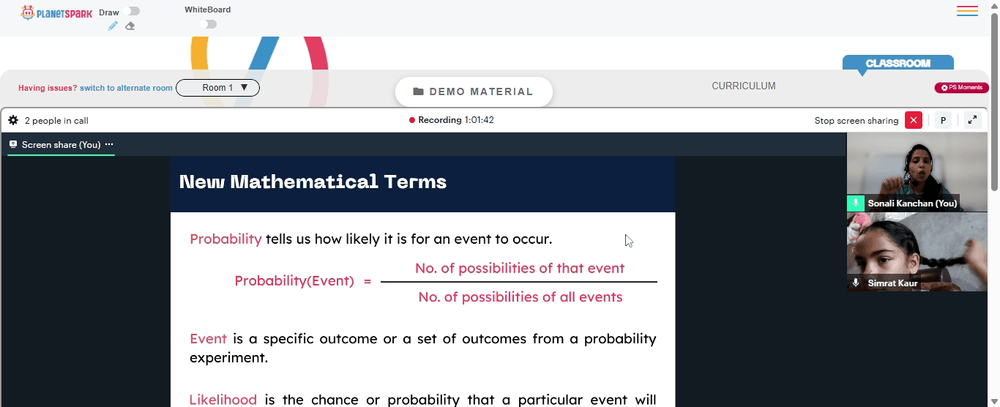Select the pencil draw tool
The width and height of the screenshot is (1000, 407).
[x=113, y=26]
